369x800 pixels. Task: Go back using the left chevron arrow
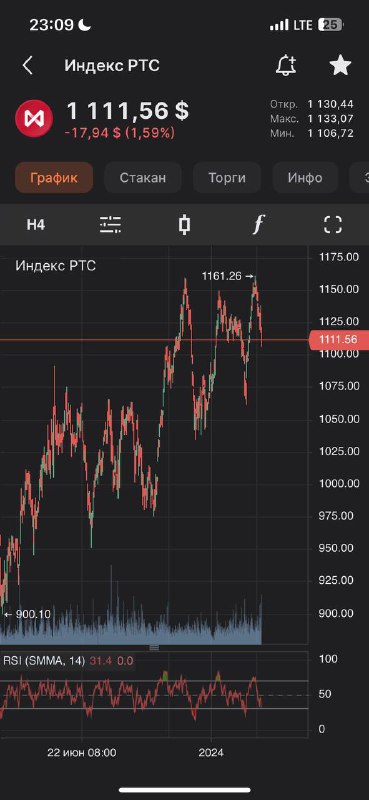click(x=28, y=66)
